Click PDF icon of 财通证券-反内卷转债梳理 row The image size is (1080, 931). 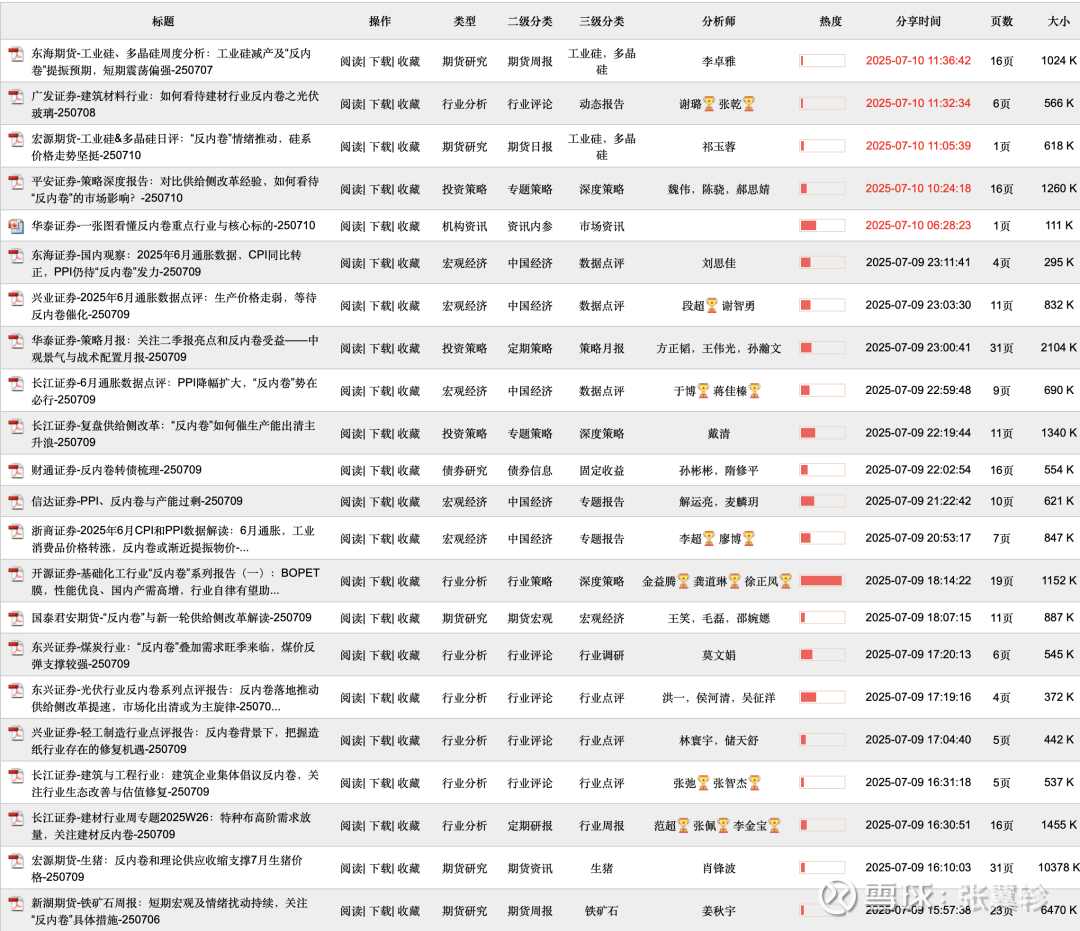click(x=15, y=470)
